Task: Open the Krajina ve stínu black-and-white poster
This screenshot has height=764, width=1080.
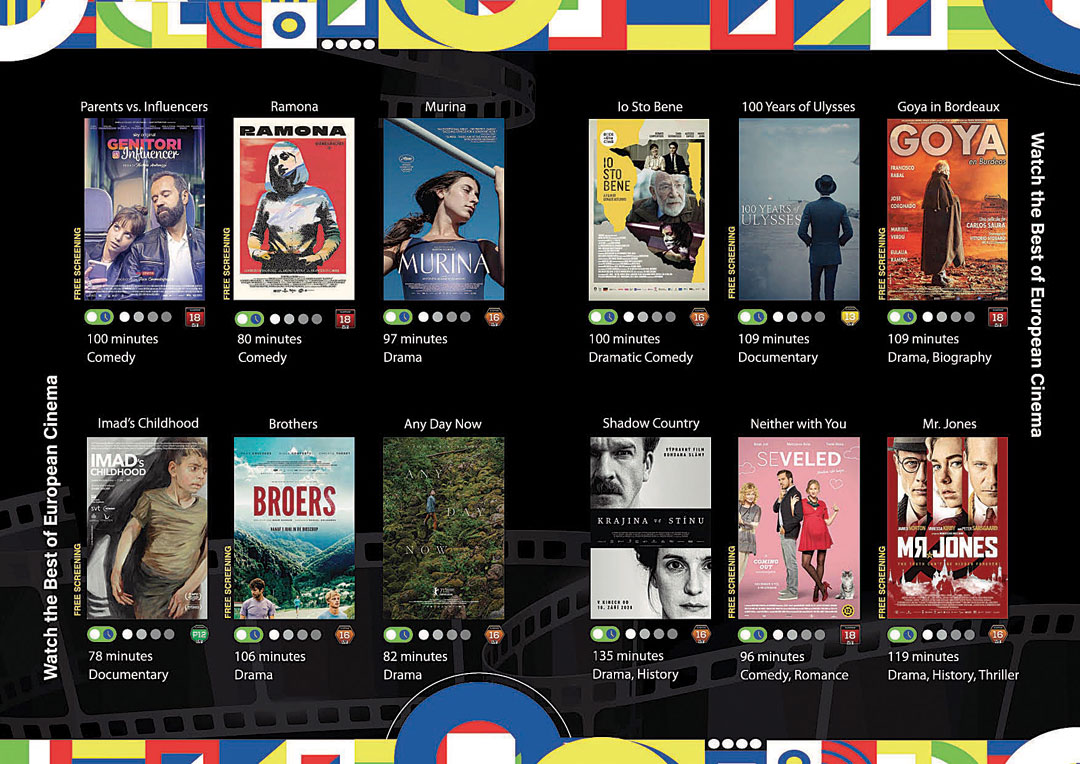Action: pos(651,528)
